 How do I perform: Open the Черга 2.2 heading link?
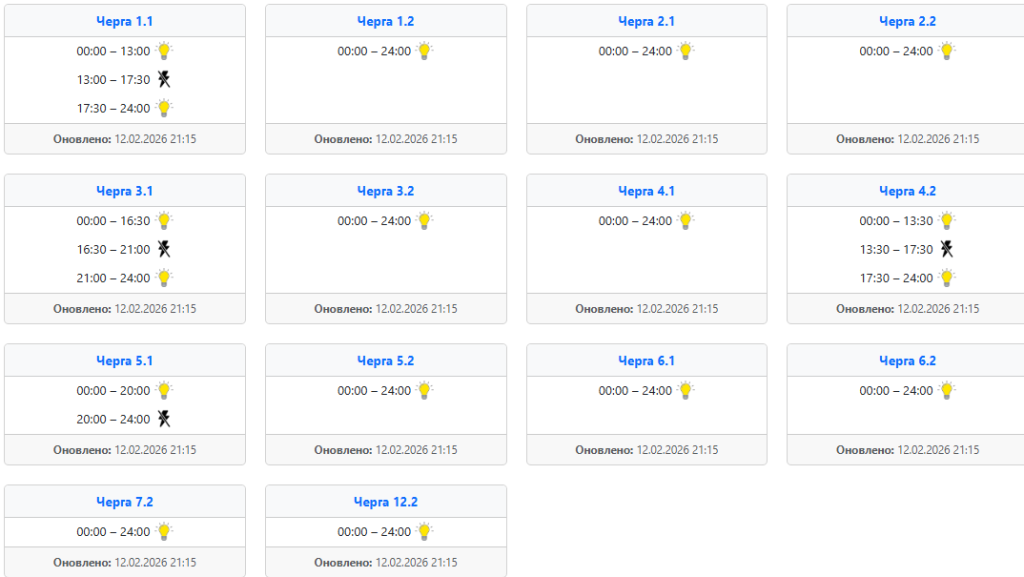pos(908,22)
